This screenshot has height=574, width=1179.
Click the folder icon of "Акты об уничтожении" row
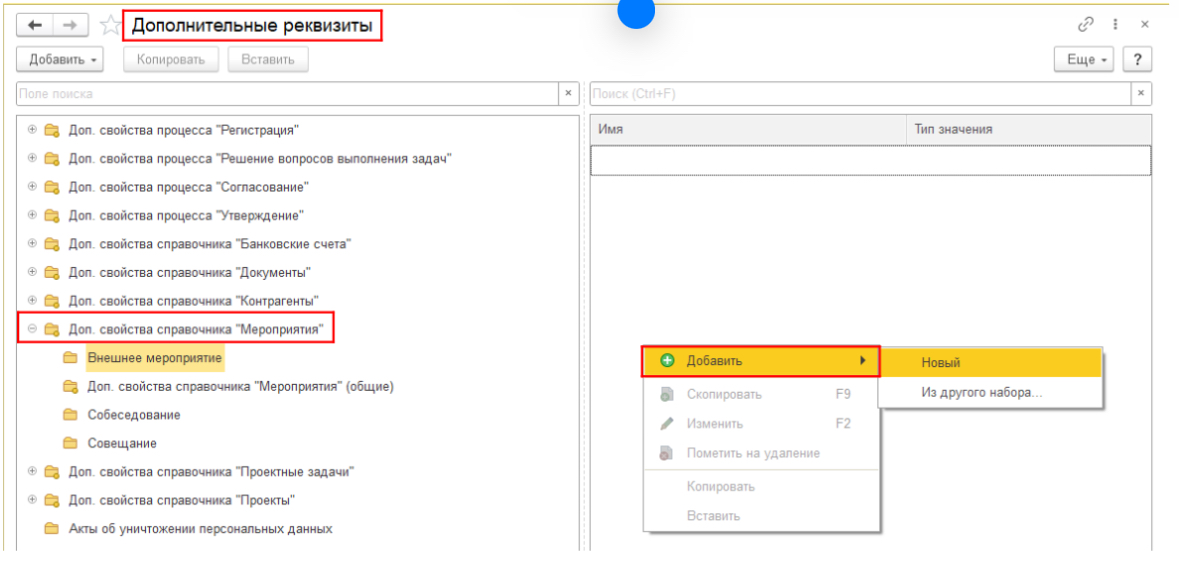[x=52, y=529]
